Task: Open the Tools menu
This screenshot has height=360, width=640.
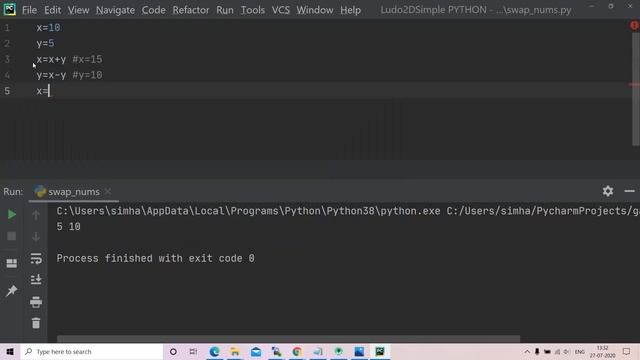Action: (x=252, y=10)
